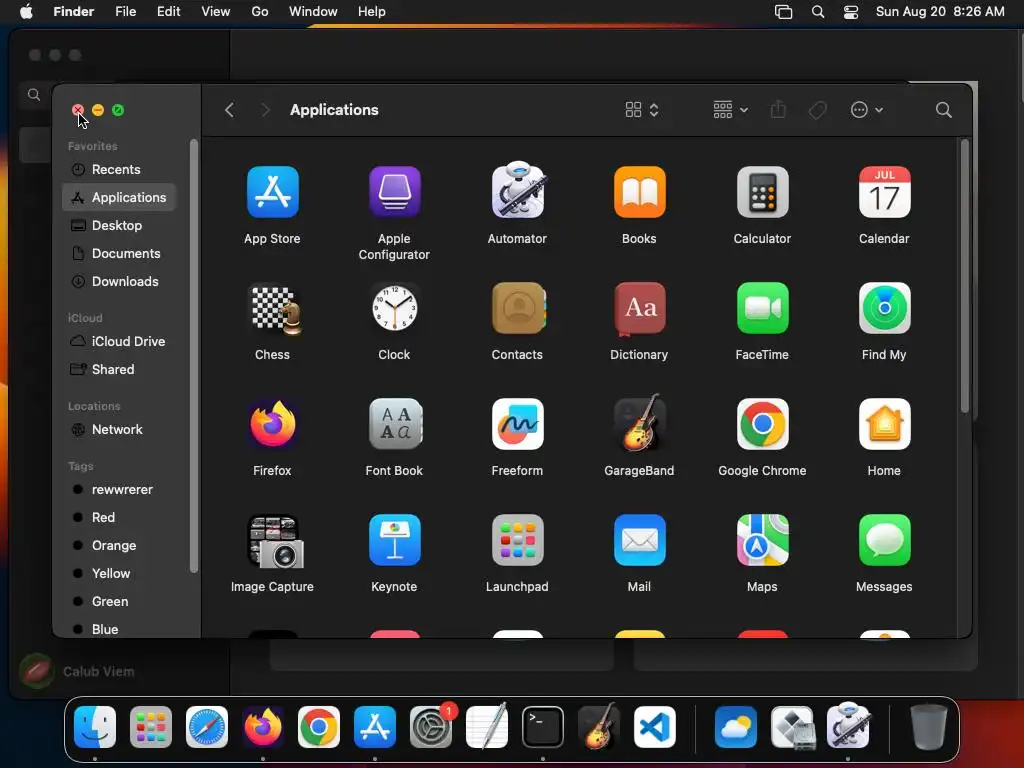1024x768 pixels.
Task: Open Stage Manager icon in menu bar
Action: (783, 12)
